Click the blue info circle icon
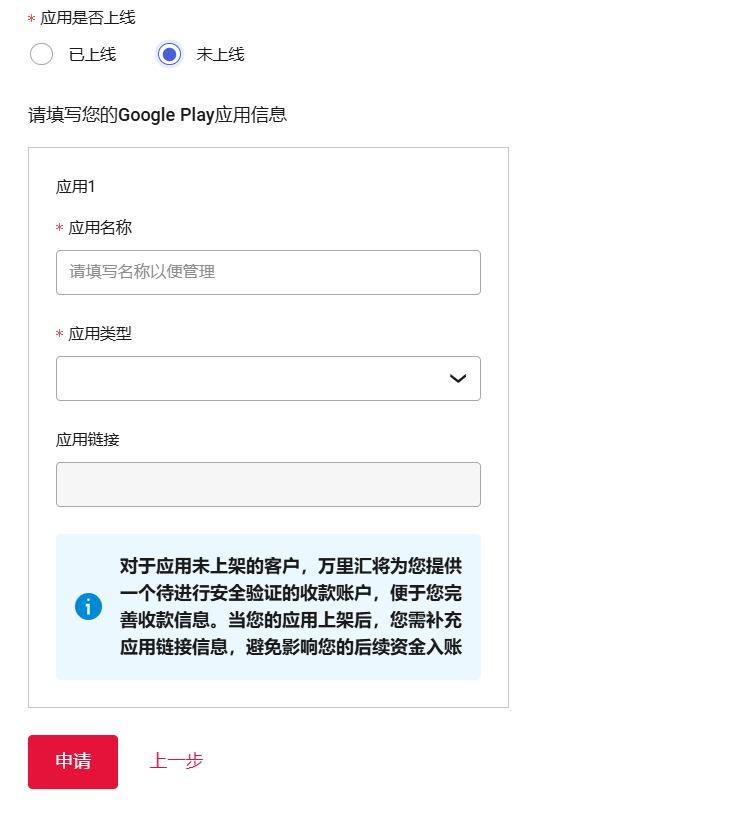This screenshot has height=818, width=737. click(x=88, y=606)
